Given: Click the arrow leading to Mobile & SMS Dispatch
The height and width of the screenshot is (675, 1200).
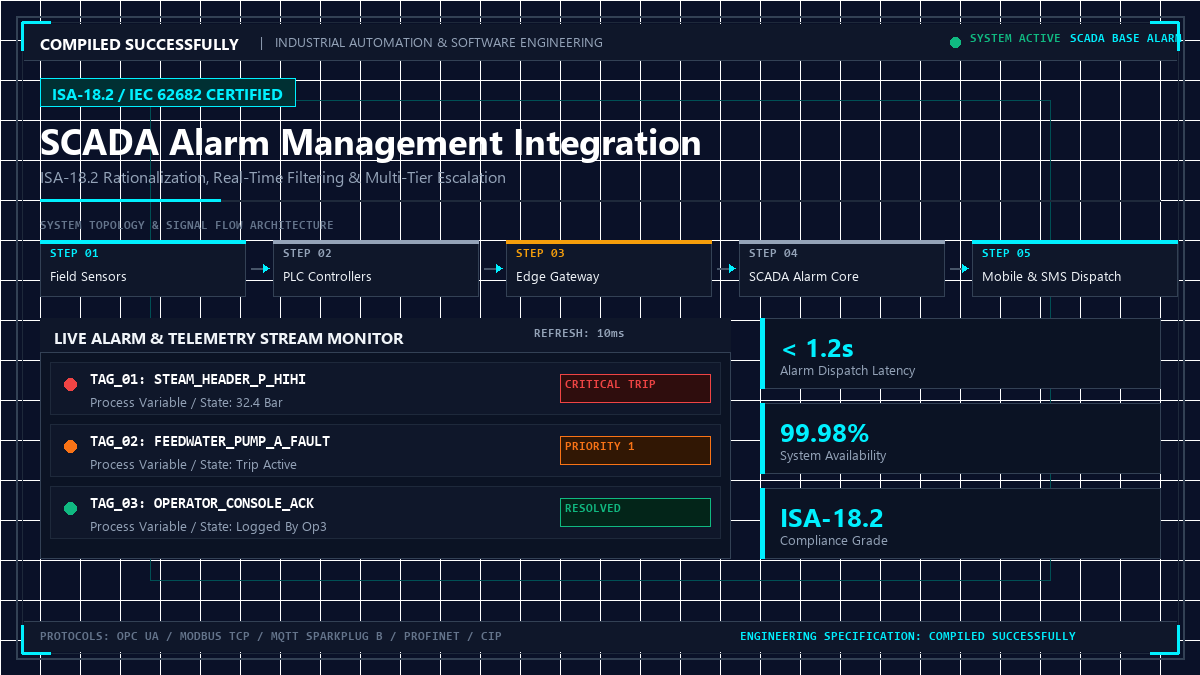Looking at the screenshot, I should pos(959,269).
